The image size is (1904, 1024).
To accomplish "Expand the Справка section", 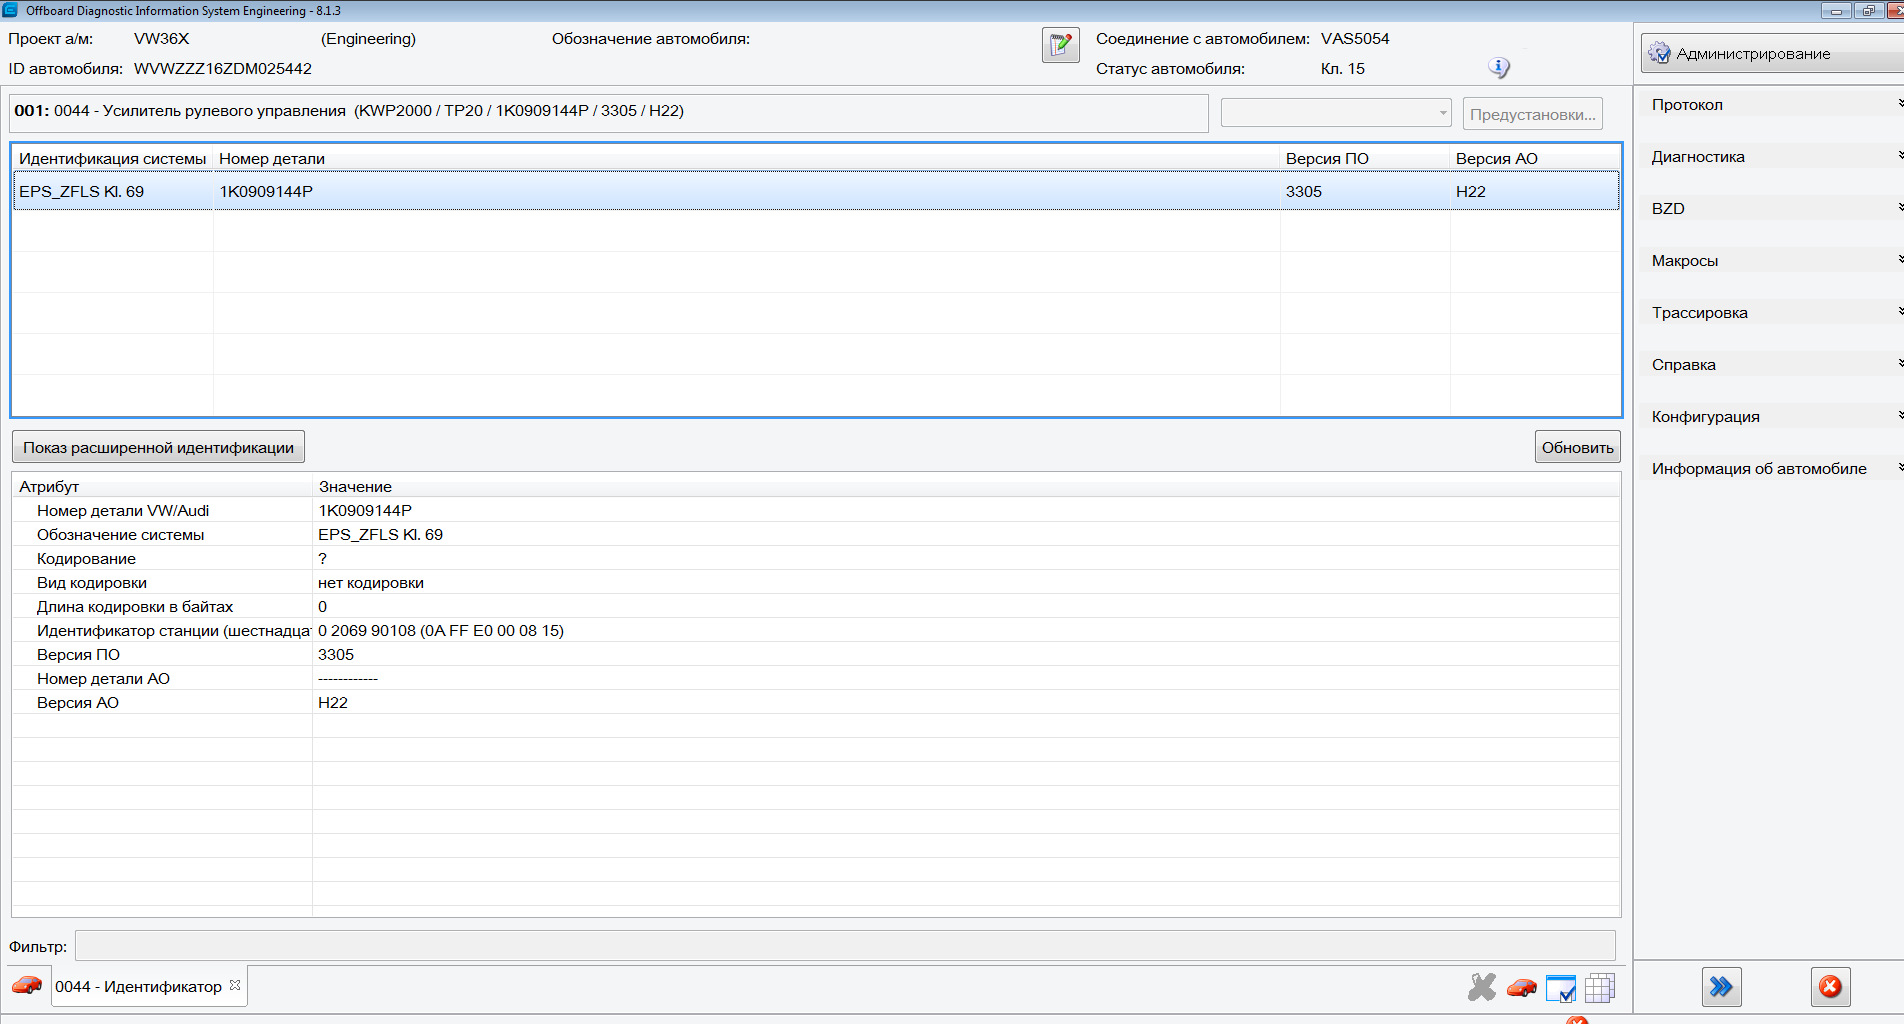I will (1771, 365).
